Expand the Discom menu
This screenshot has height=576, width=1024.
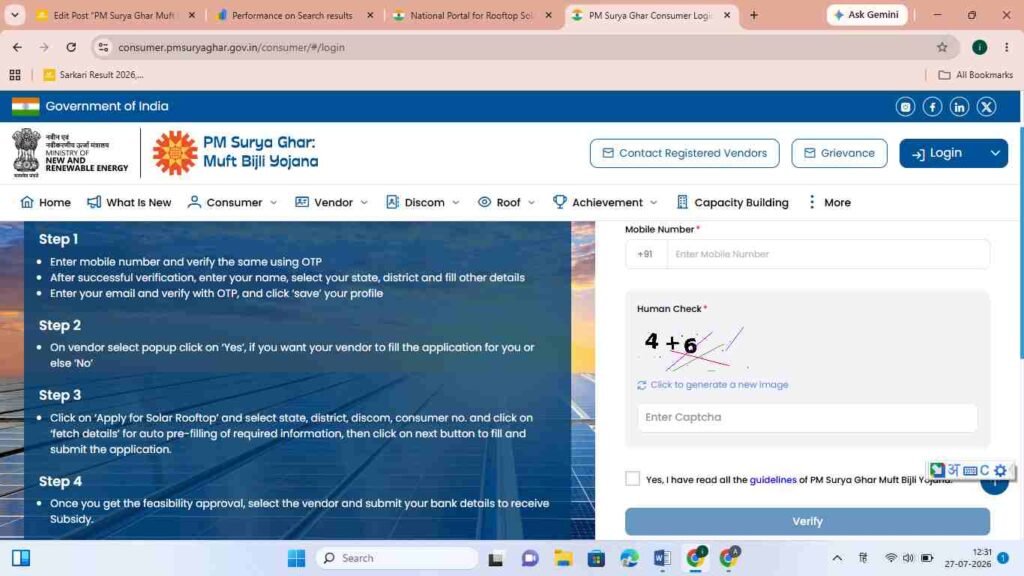tap(423, 202)
